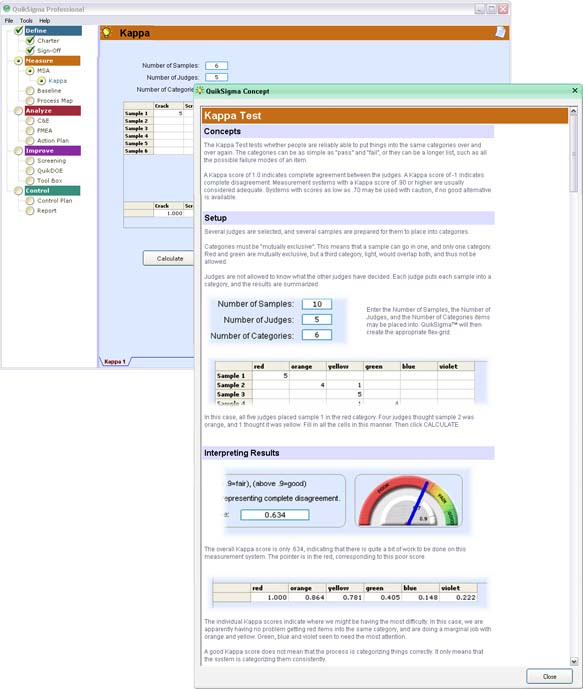The width and height of the screenshot is (583, 689).
Task: Click the Number of Categories 6 example field
Action: (x=317, y=335)
